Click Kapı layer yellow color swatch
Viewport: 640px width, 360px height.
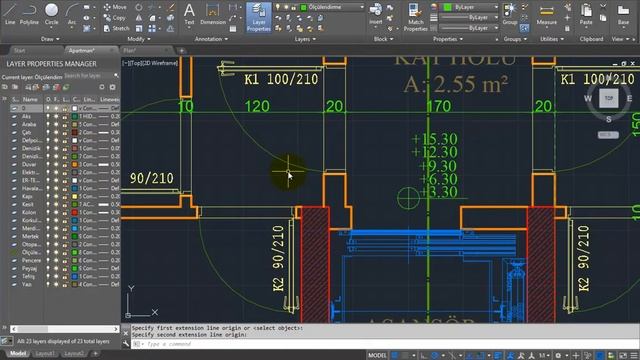[75, 196]
